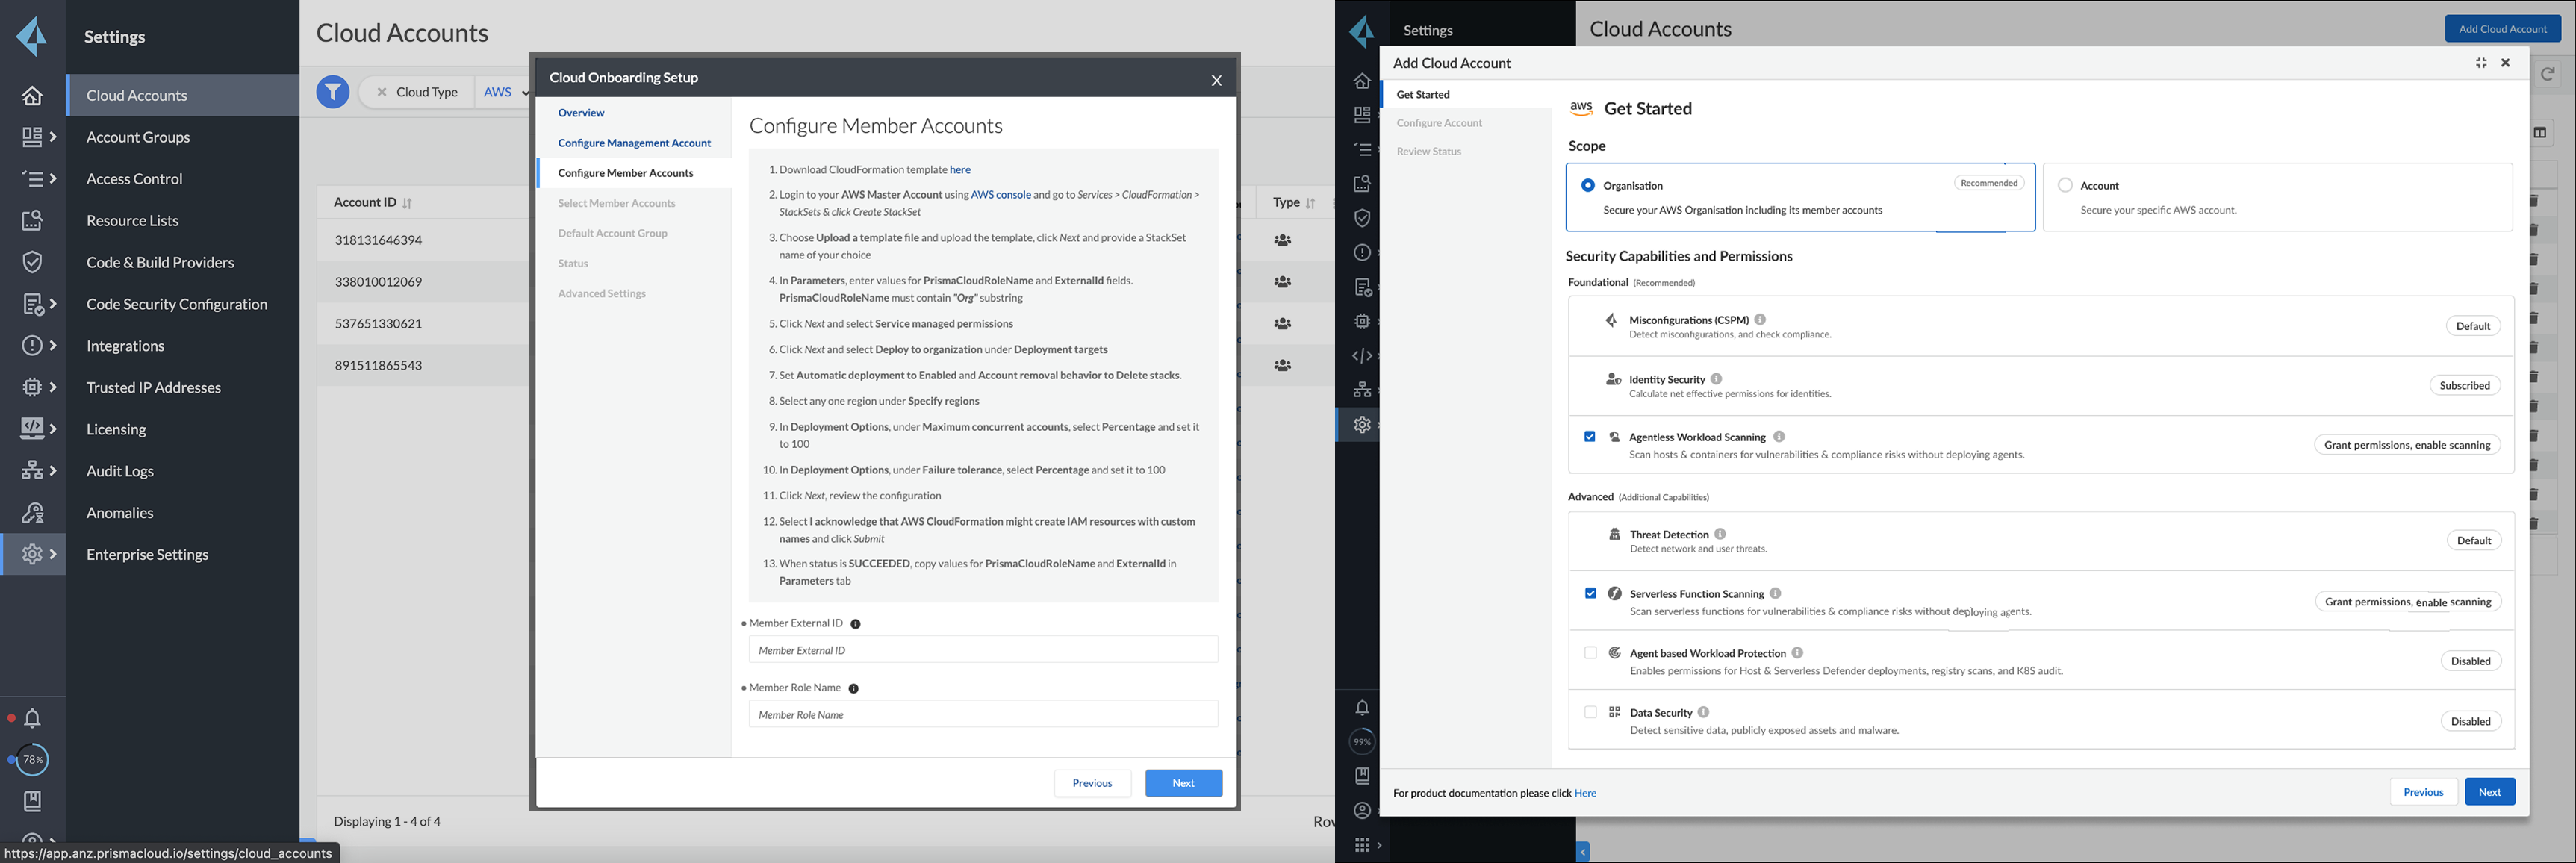Image resolution: width=2576 pixels, height=863 pixels.
Task: Click Next in the Cloud Onboarding Setup dialog
Action: tap(1183, 783)
